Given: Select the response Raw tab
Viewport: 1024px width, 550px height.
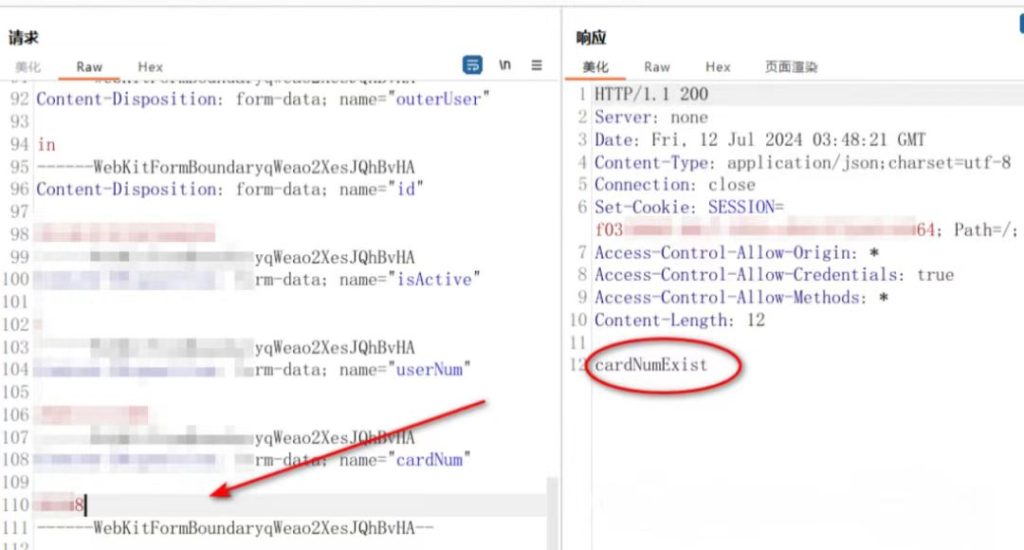Looking at the screenshot, I should click(657, 67).
